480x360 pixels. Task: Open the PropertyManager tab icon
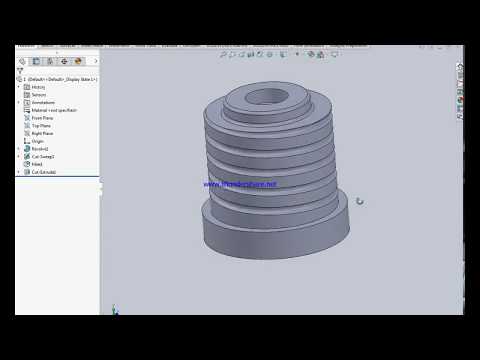click(36, 61)
